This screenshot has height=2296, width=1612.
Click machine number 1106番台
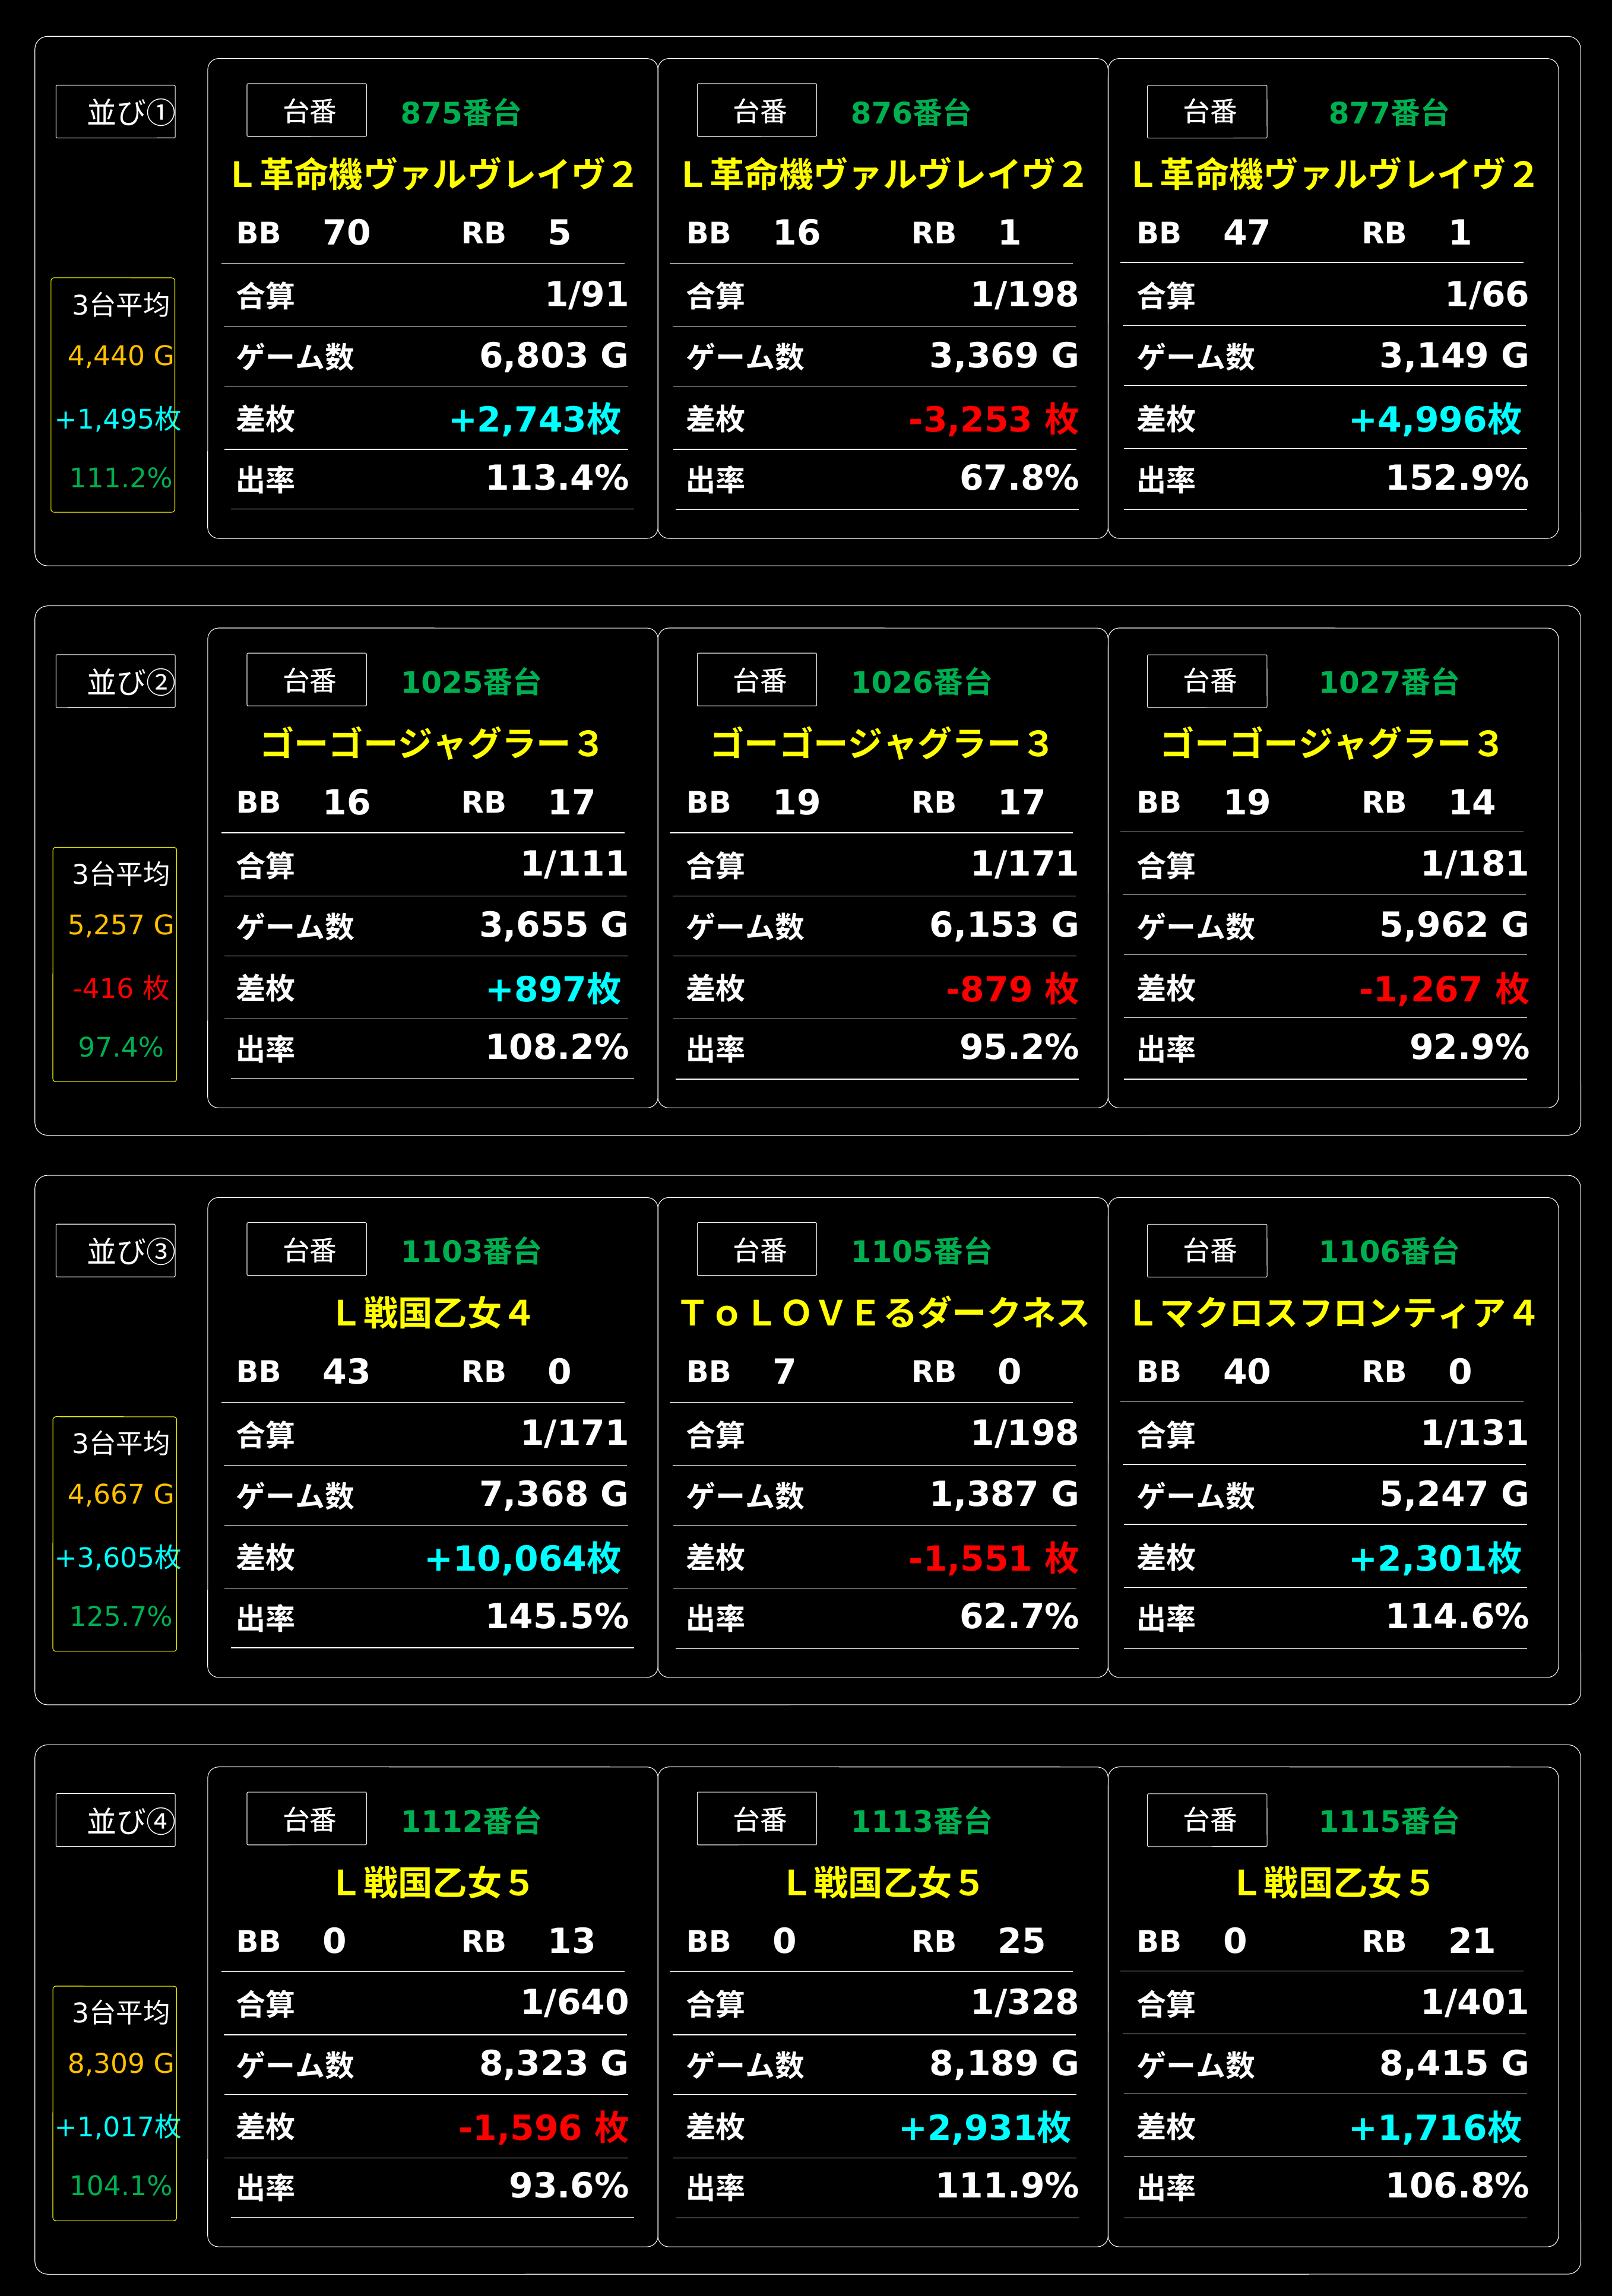pyautogui.click(x=1389, y=1251)
